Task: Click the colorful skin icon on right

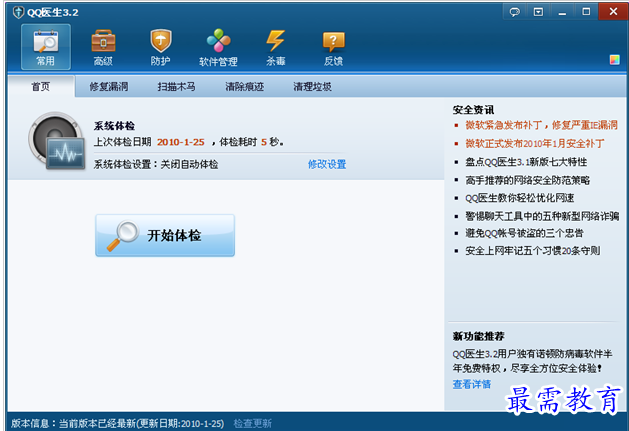Action: 614,60
